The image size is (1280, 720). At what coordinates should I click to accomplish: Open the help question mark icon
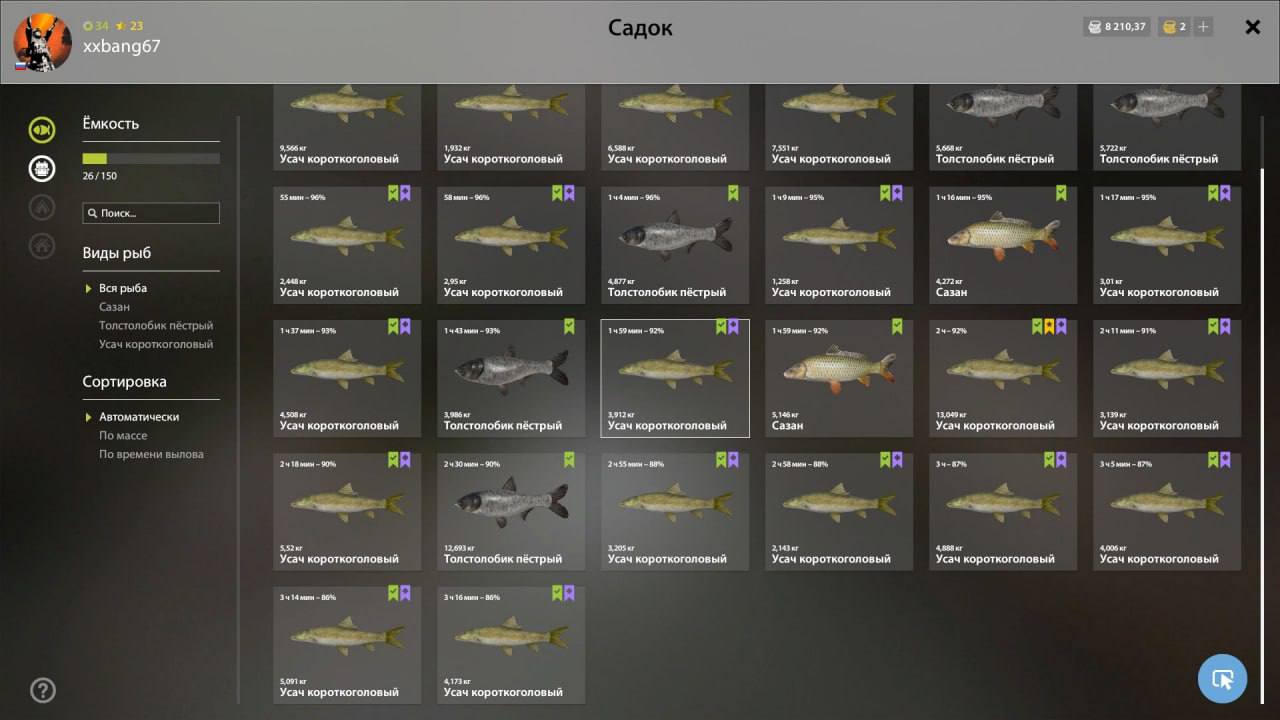pos(43,689)
